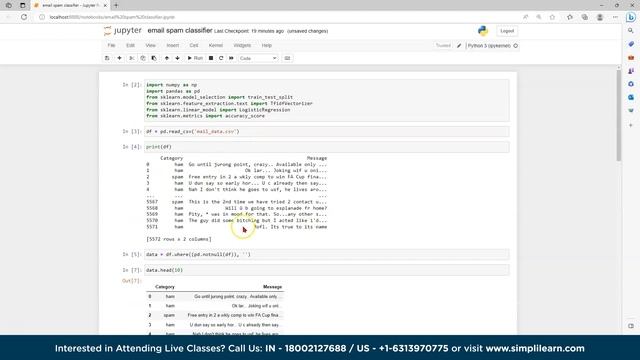Refresh the browser page
Image resolution: width=640 pixels, height=360 pixels.
(x=24, y=17)
